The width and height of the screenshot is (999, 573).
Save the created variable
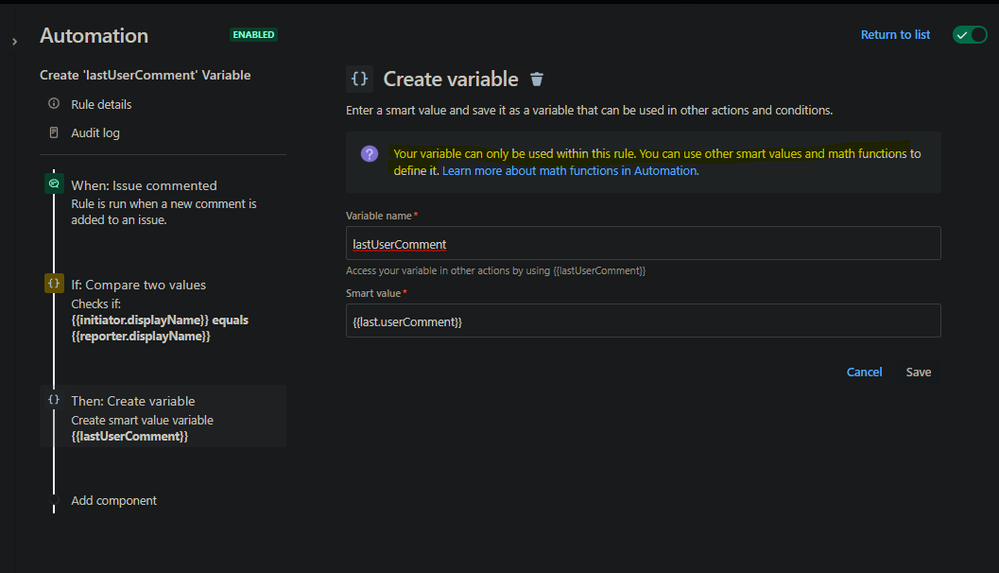pyautogui.click(x=918, y=372)
